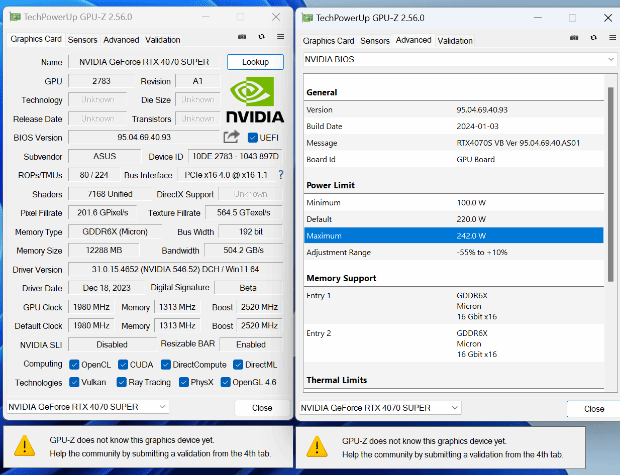Click the Shaders 7168 Unified field
Image resolution: width=620 pixels, height=475 pixels.
pos(110,194)
